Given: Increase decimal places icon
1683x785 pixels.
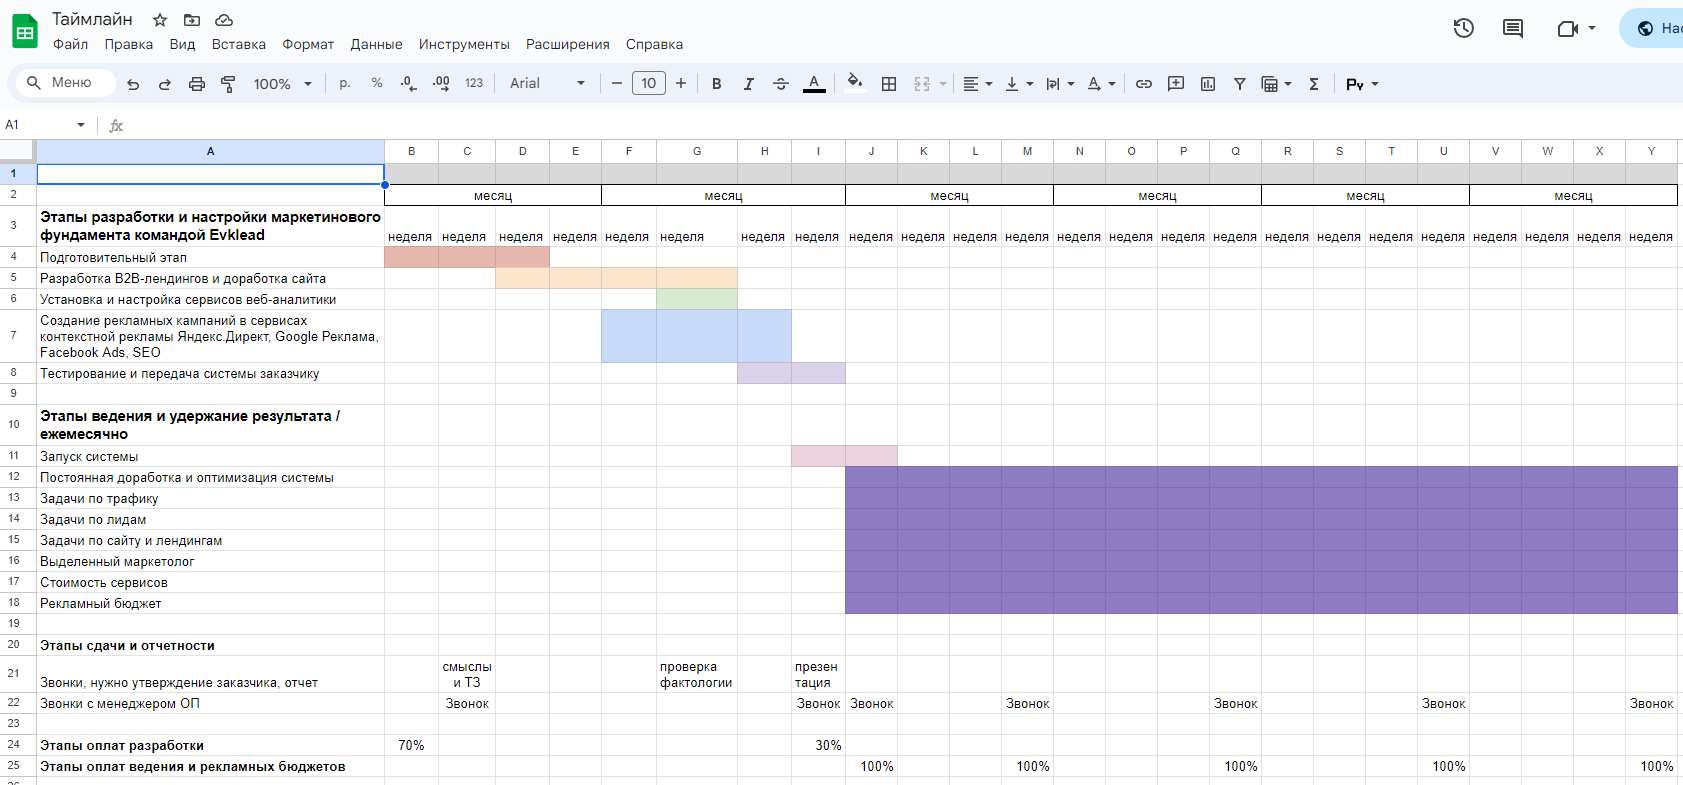Looking at the screenshot, I should [441, 84].
